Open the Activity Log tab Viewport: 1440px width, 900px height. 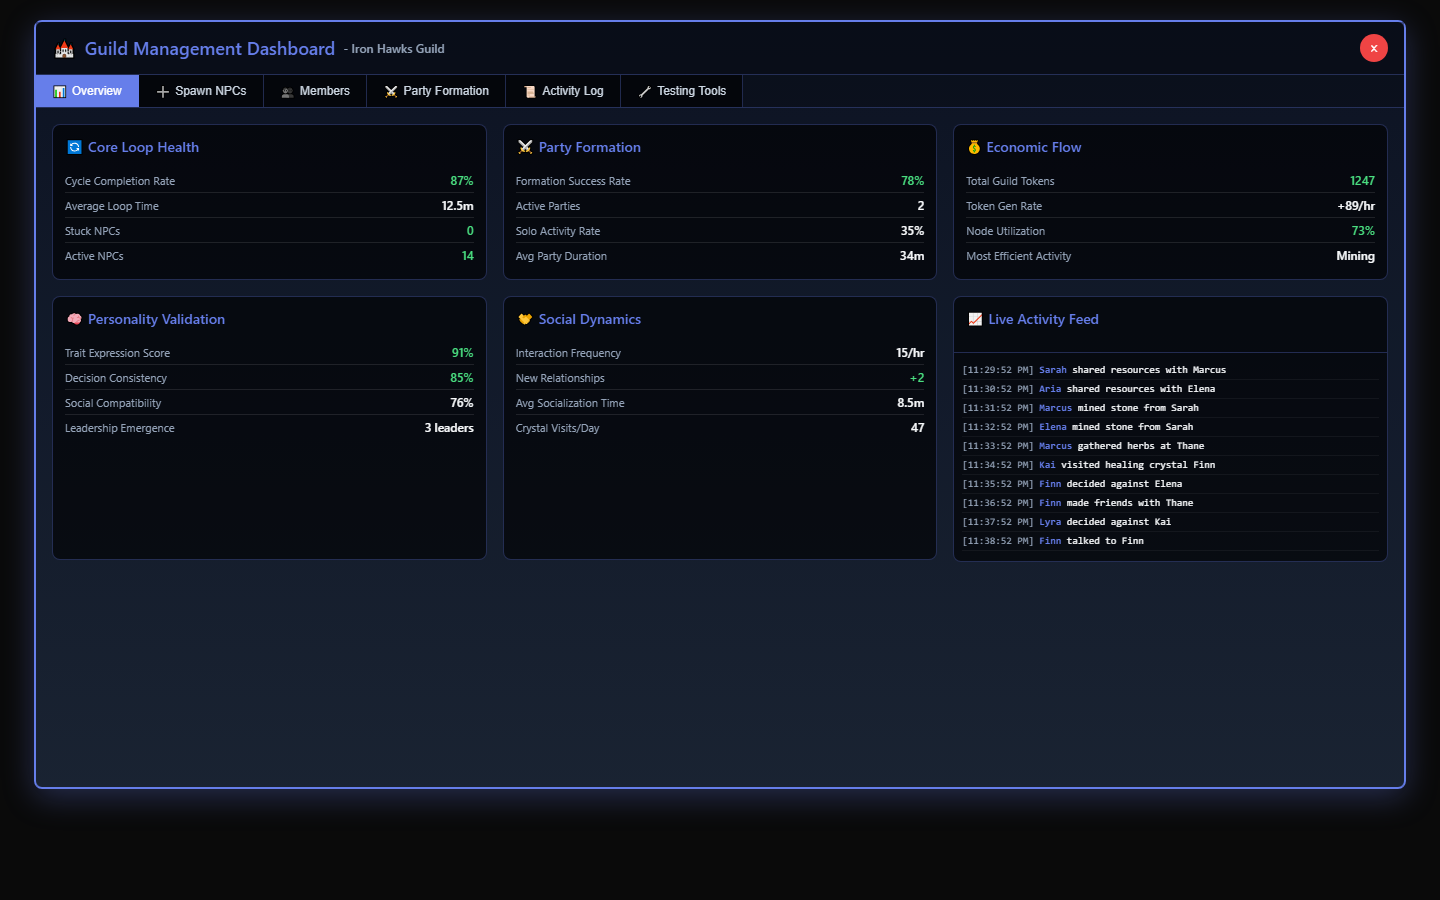[563, 91]
